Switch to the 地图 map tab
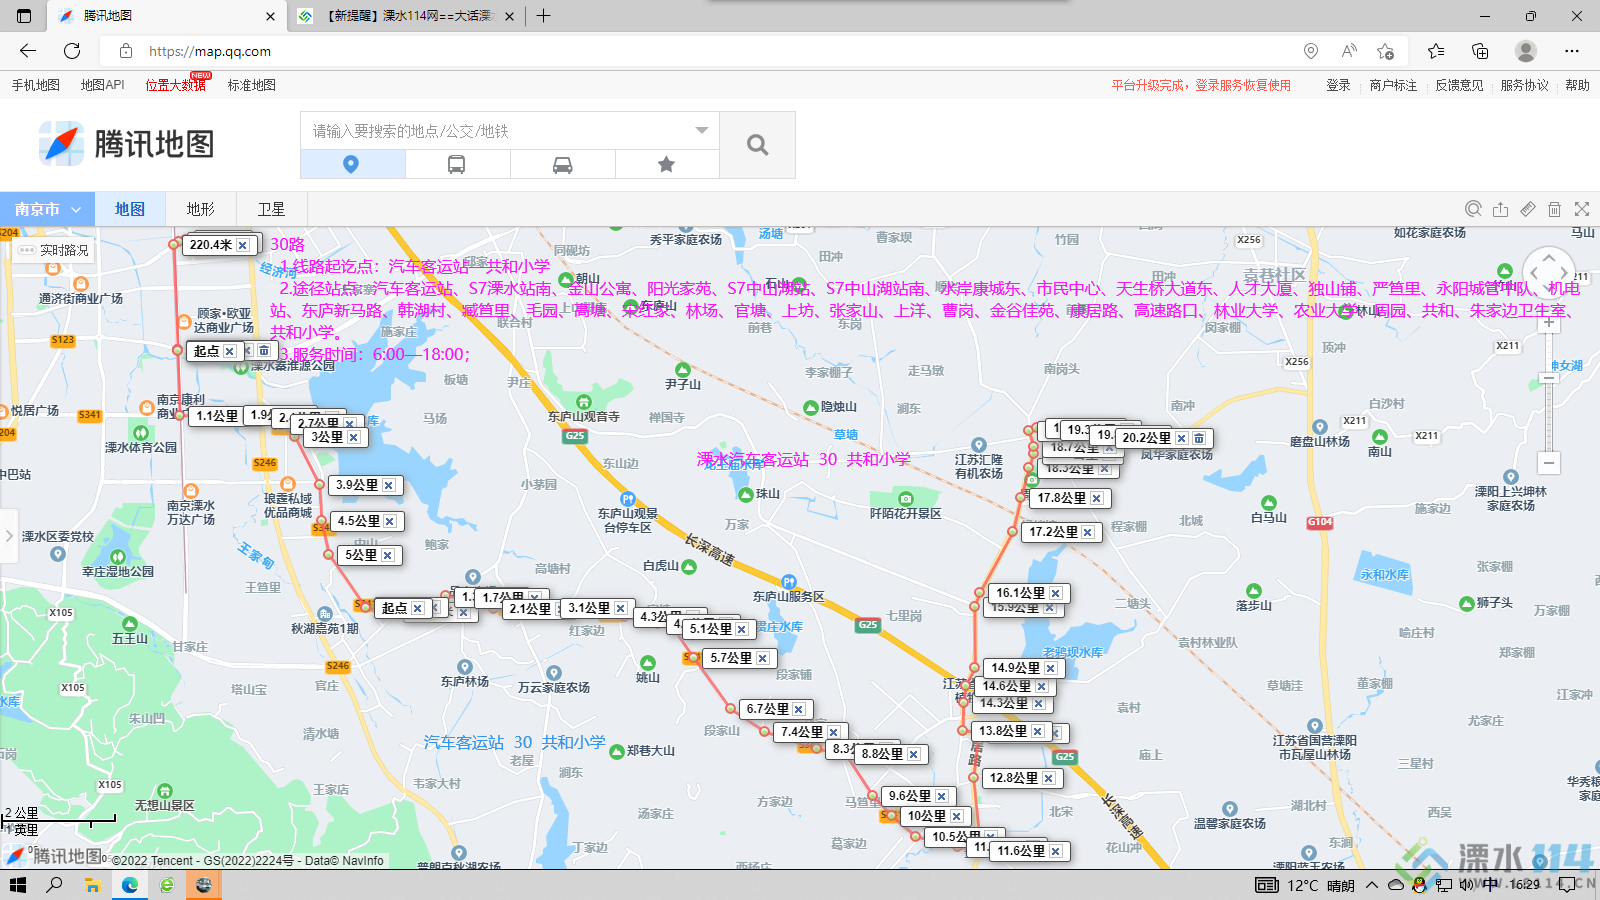Image resolution: width=1600 pixels, height=900 pixels. (x=130, y=209)
